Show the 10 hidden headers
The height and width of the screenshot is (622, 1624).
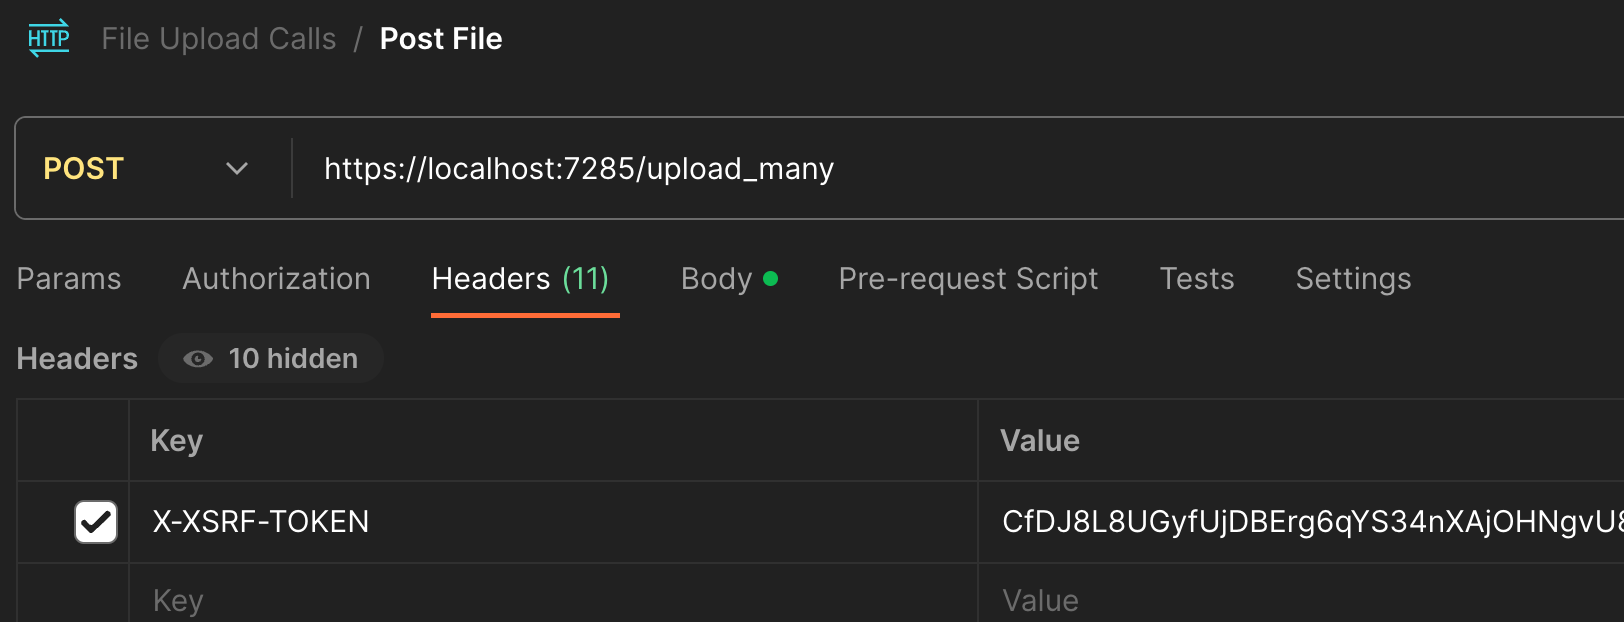(x=271, y=359)
